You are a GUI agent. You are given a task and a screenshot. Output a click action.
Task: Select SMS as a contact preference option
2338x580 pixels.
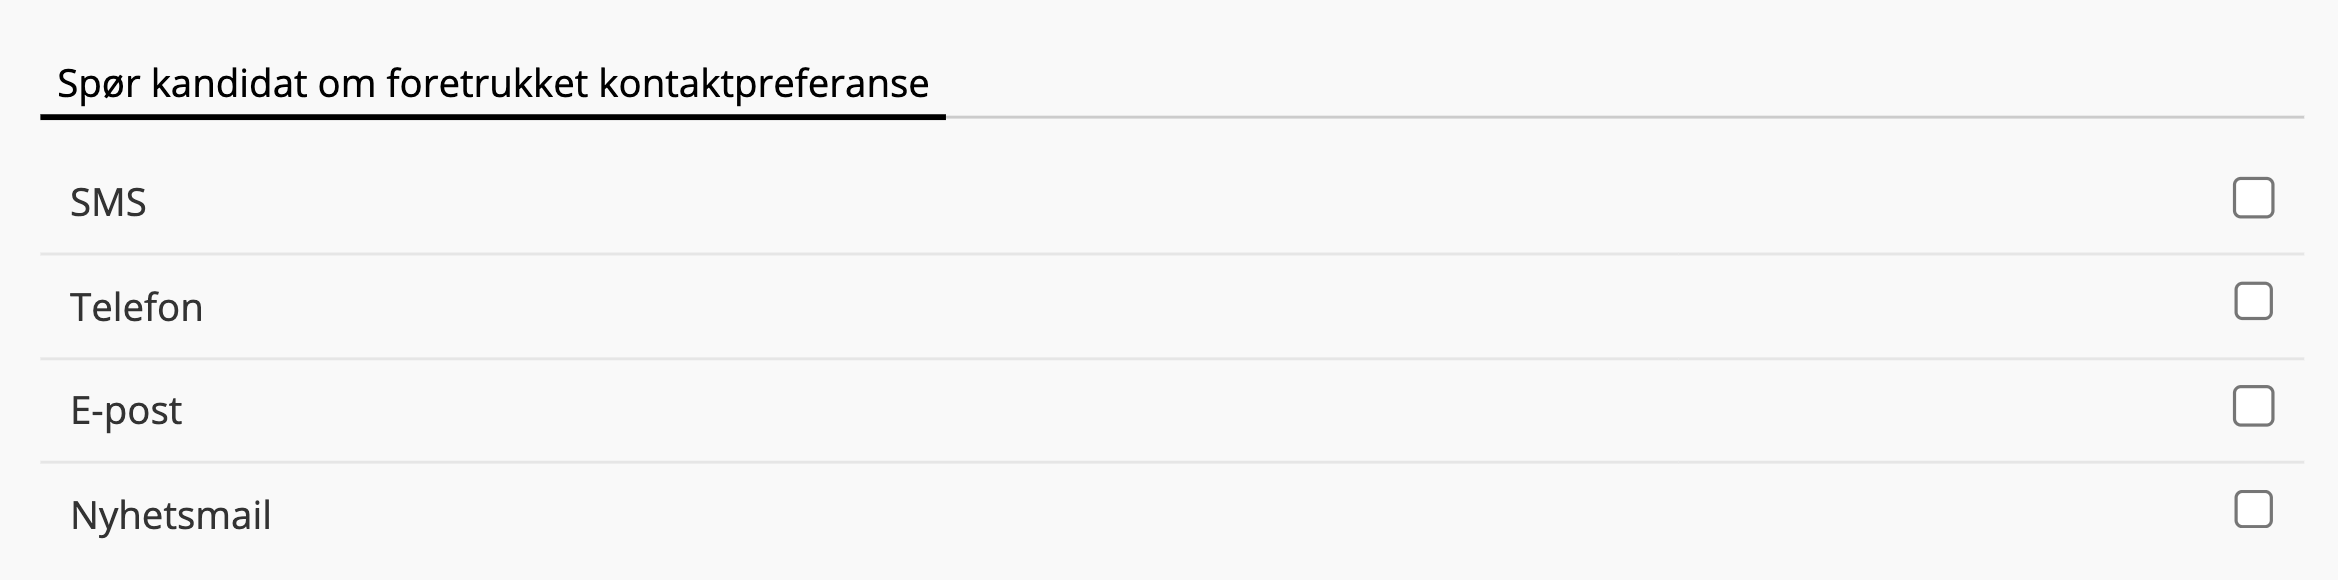(2253, 198)
